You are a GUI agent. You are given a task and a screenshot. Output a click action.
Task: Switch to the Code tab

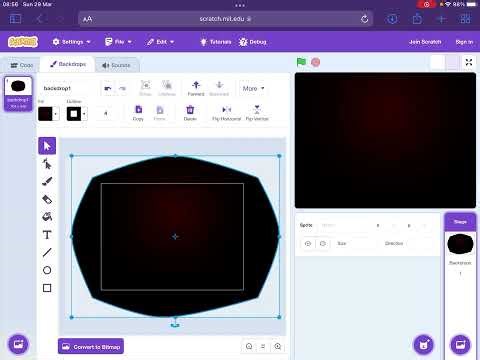pyautogui.click(x=21, y=65)
